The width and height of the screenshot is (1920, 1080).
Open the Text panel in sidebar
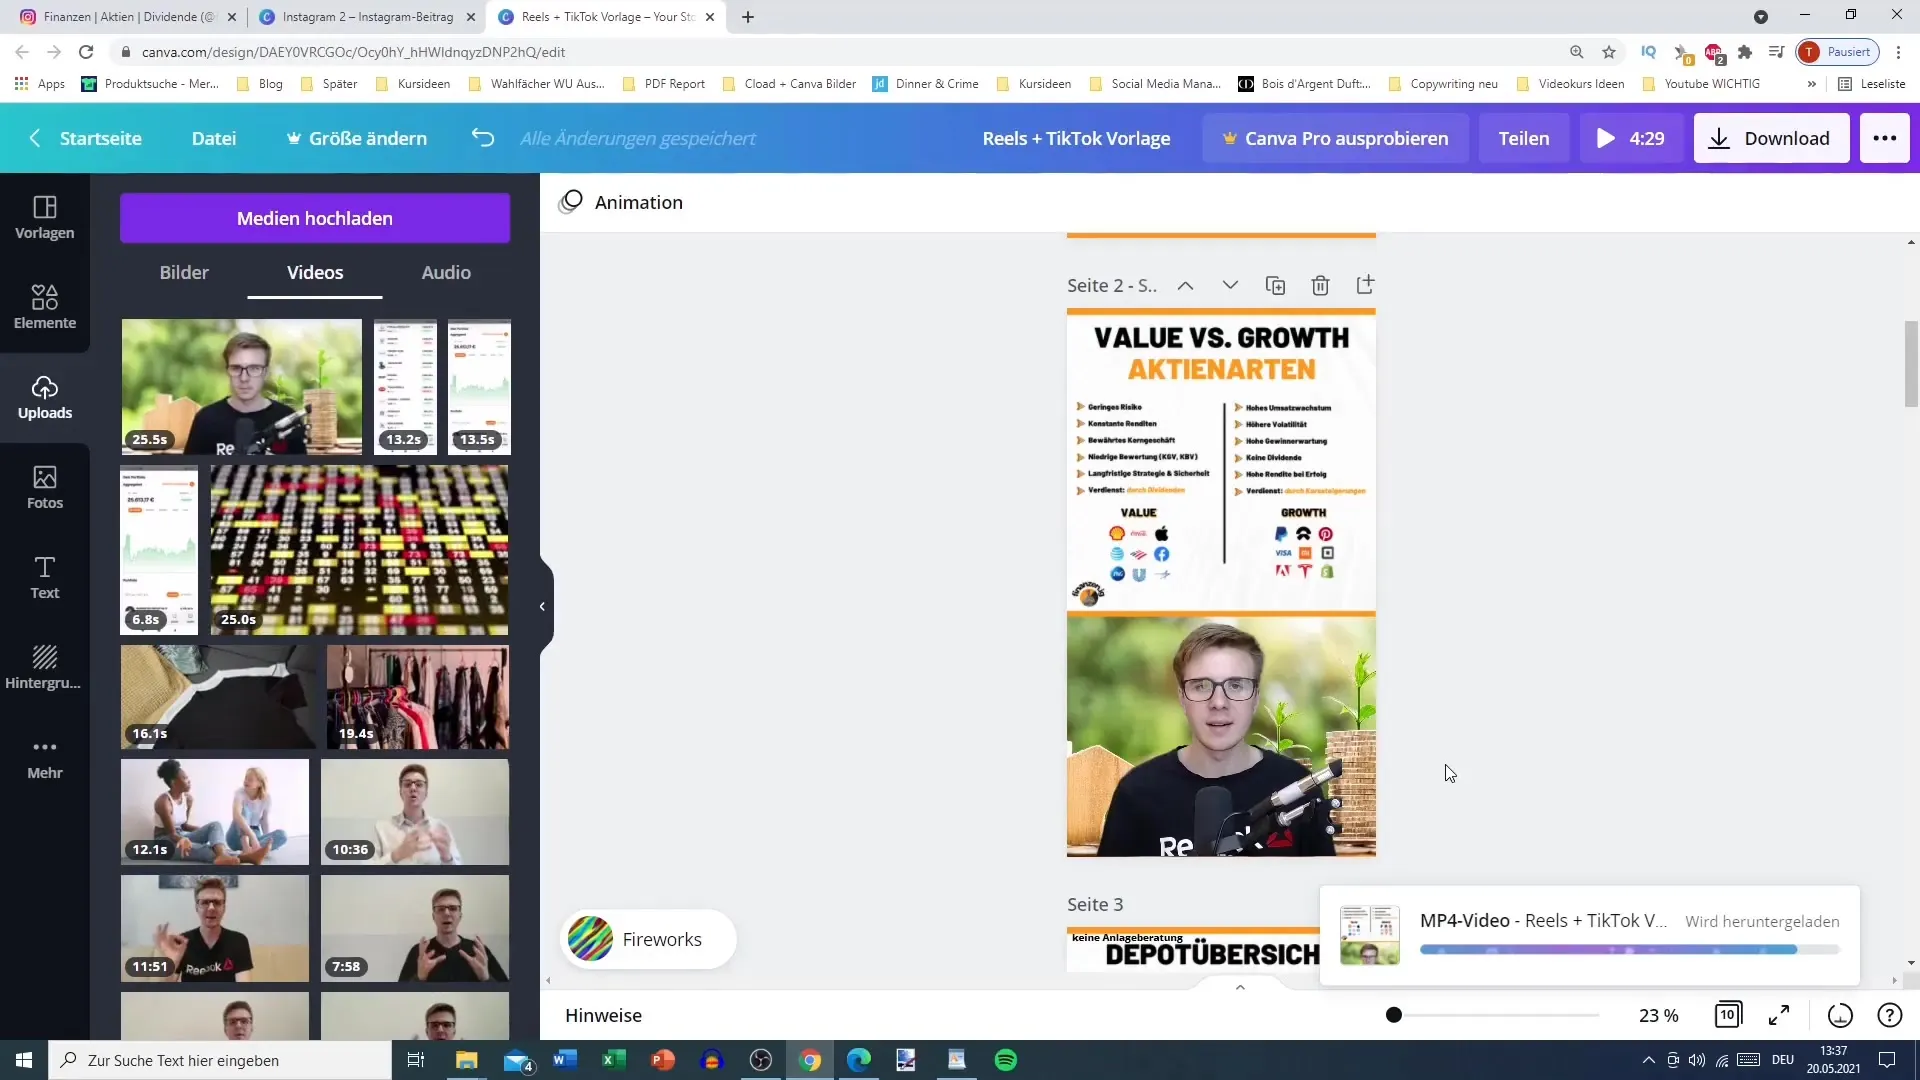click(45, 577)
